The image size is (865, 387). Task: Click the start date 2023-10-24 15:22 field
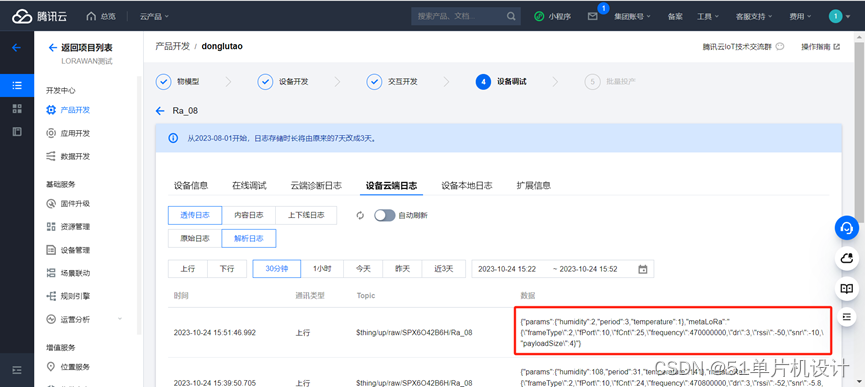pos(507,270)
